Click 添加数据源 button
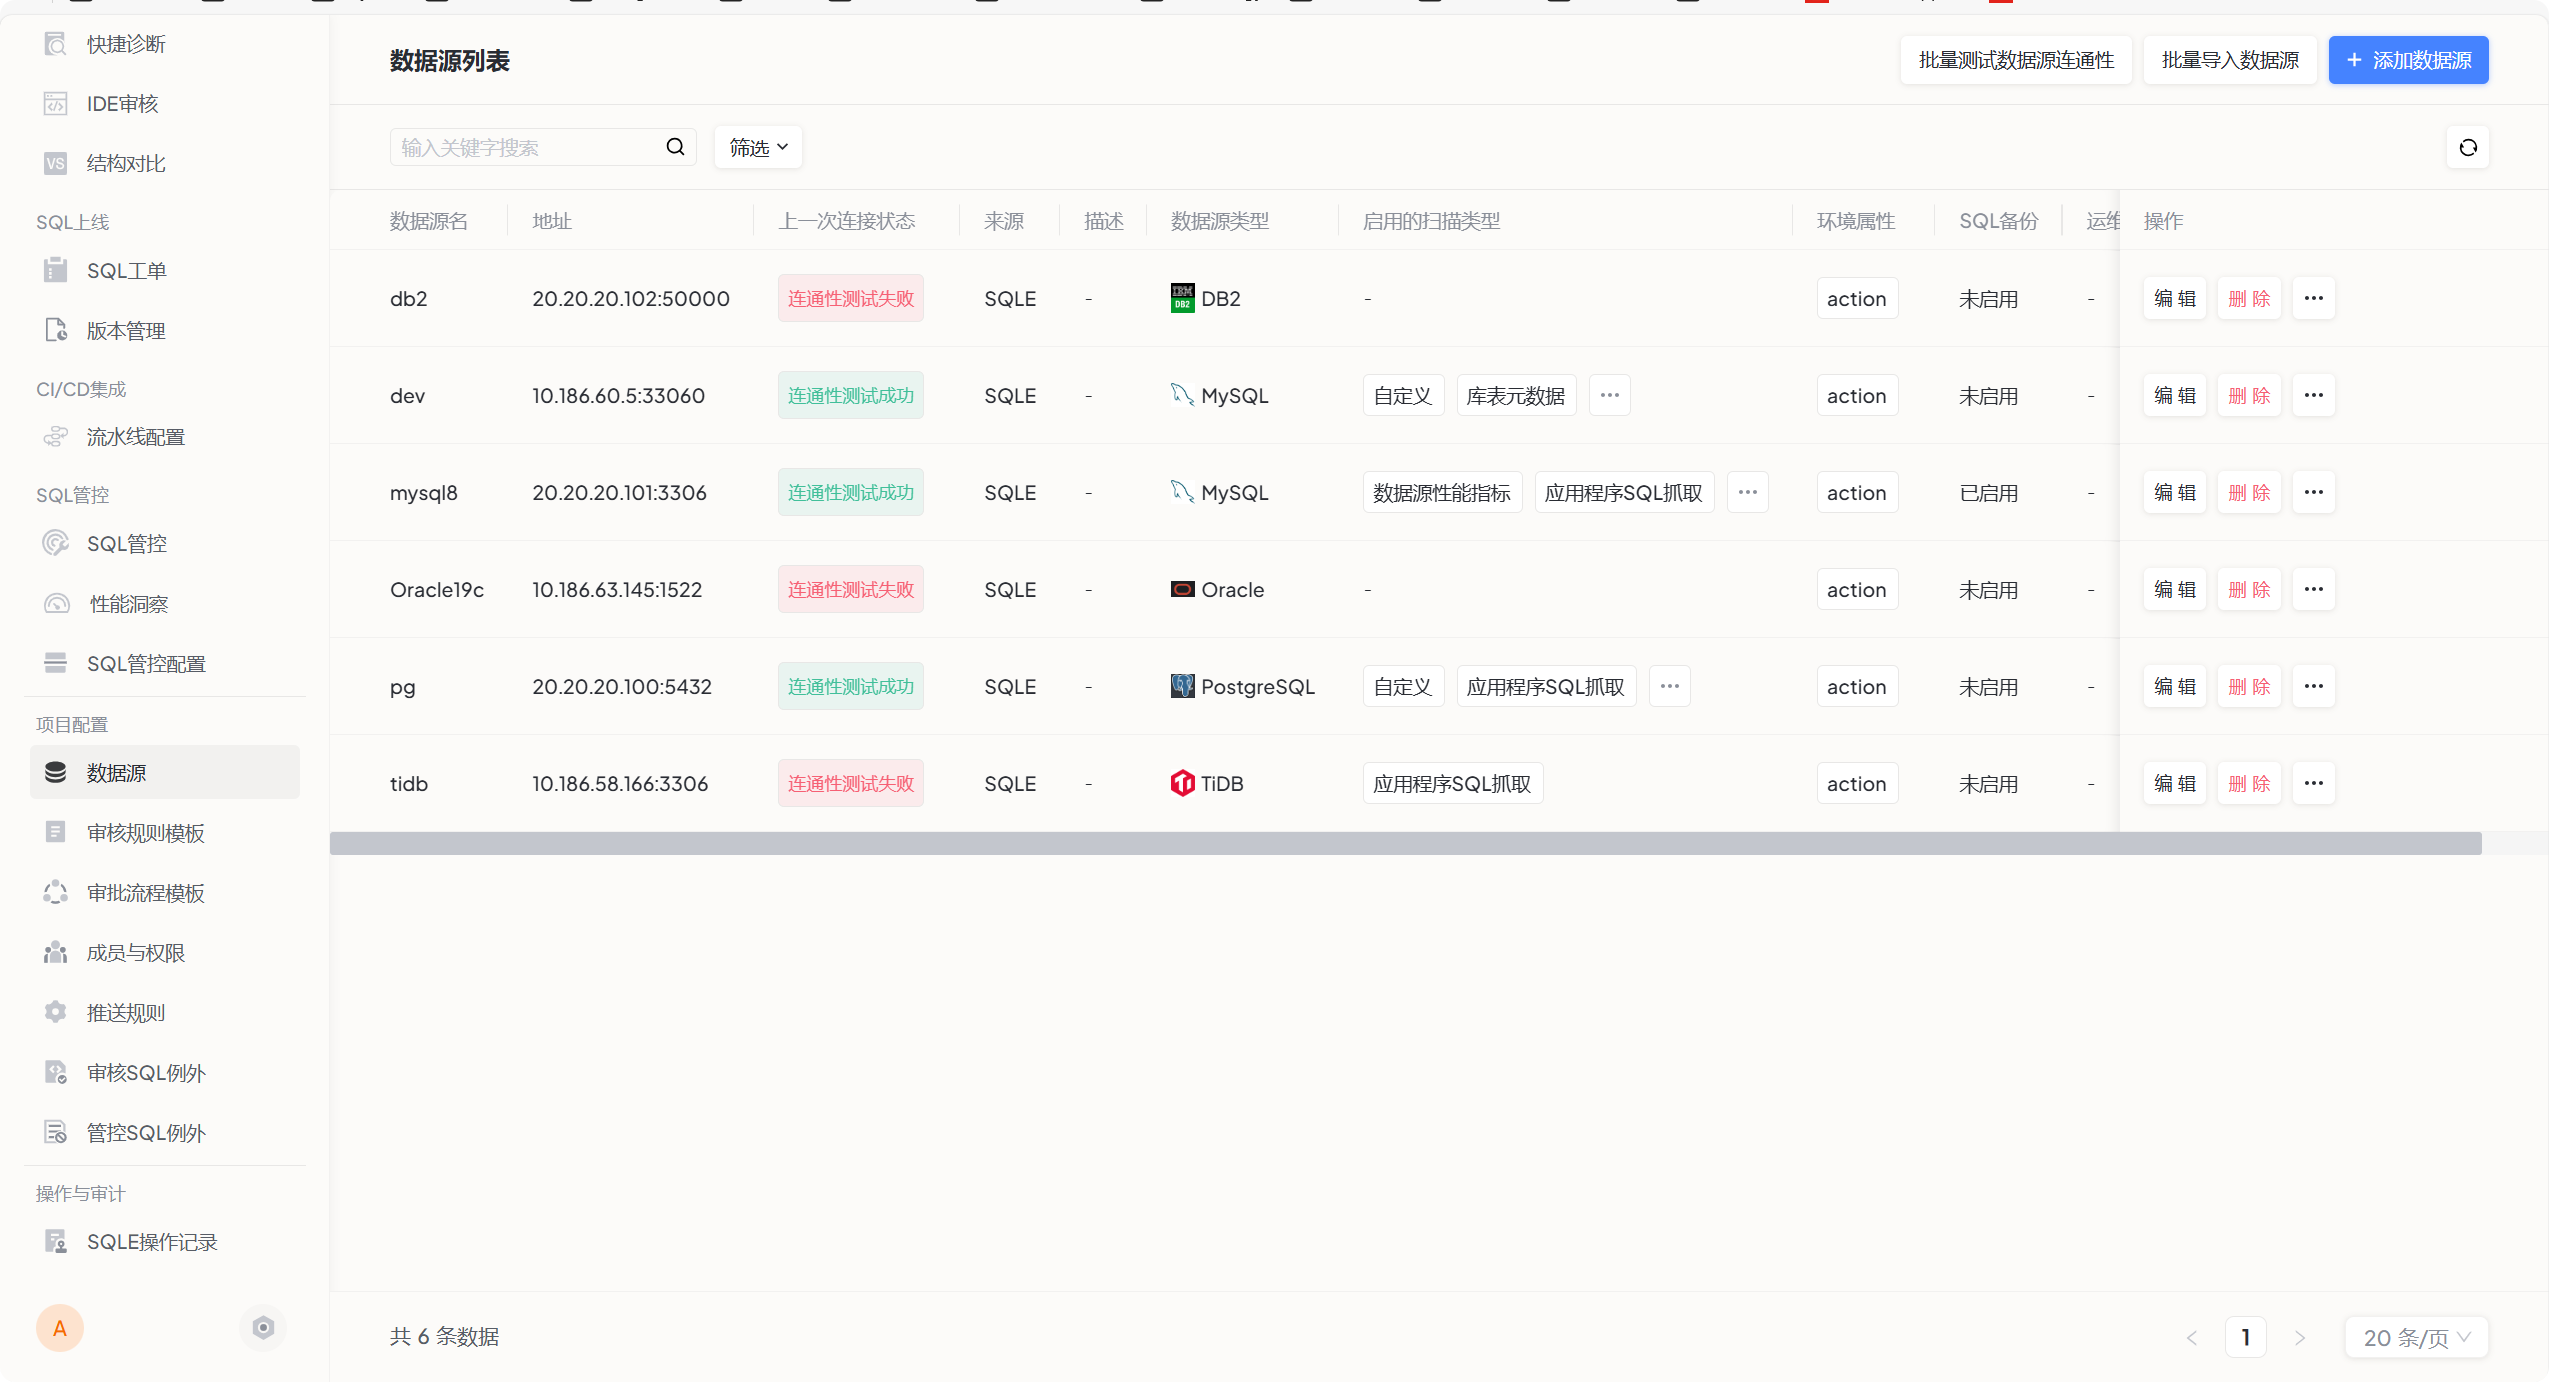The image size is (2549, 1382). point(2408,60)
